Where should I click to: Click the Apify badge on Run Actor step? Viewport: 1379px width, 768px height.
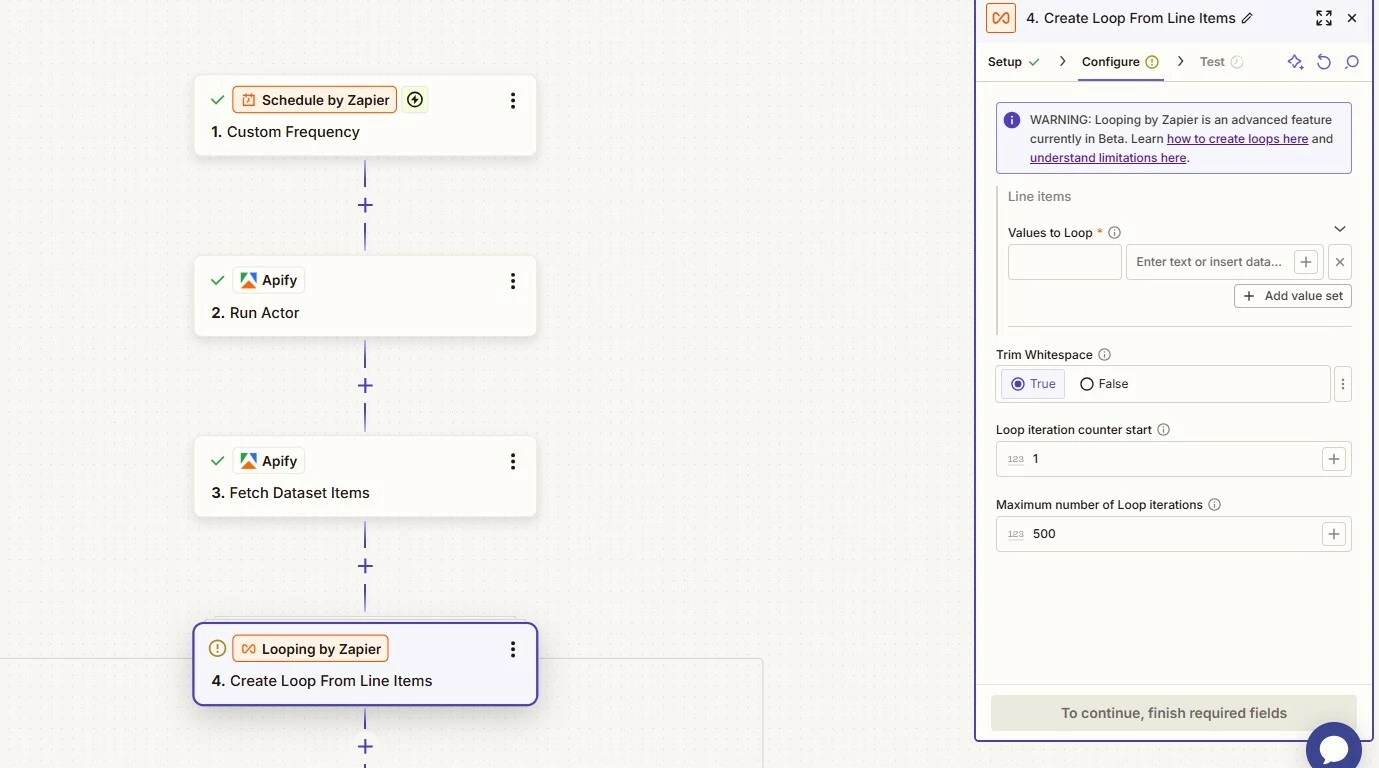(269, 281)
